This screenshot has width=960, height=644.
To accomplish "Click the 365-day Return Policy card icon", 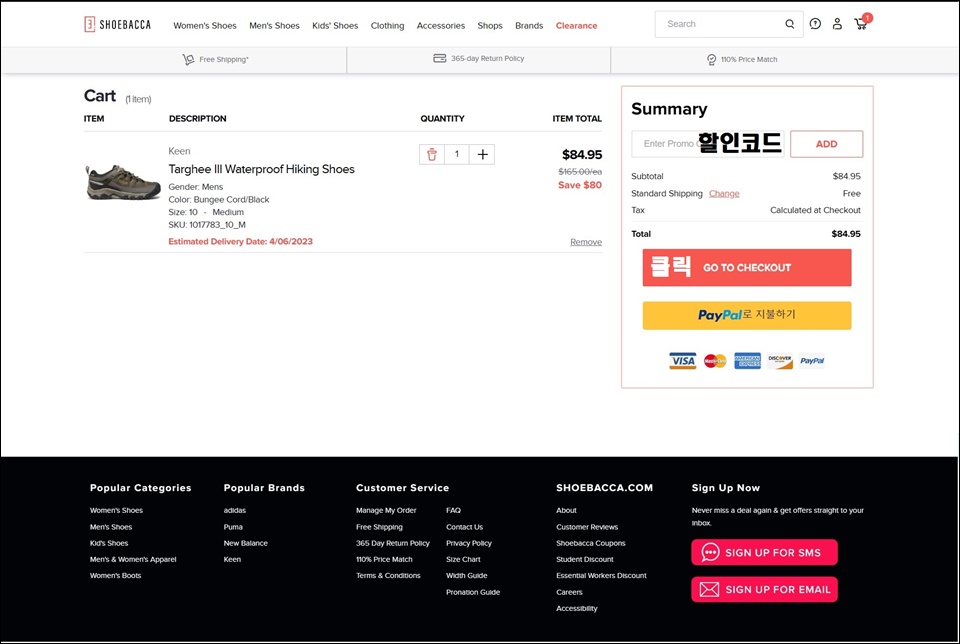I will coord(440,58).
